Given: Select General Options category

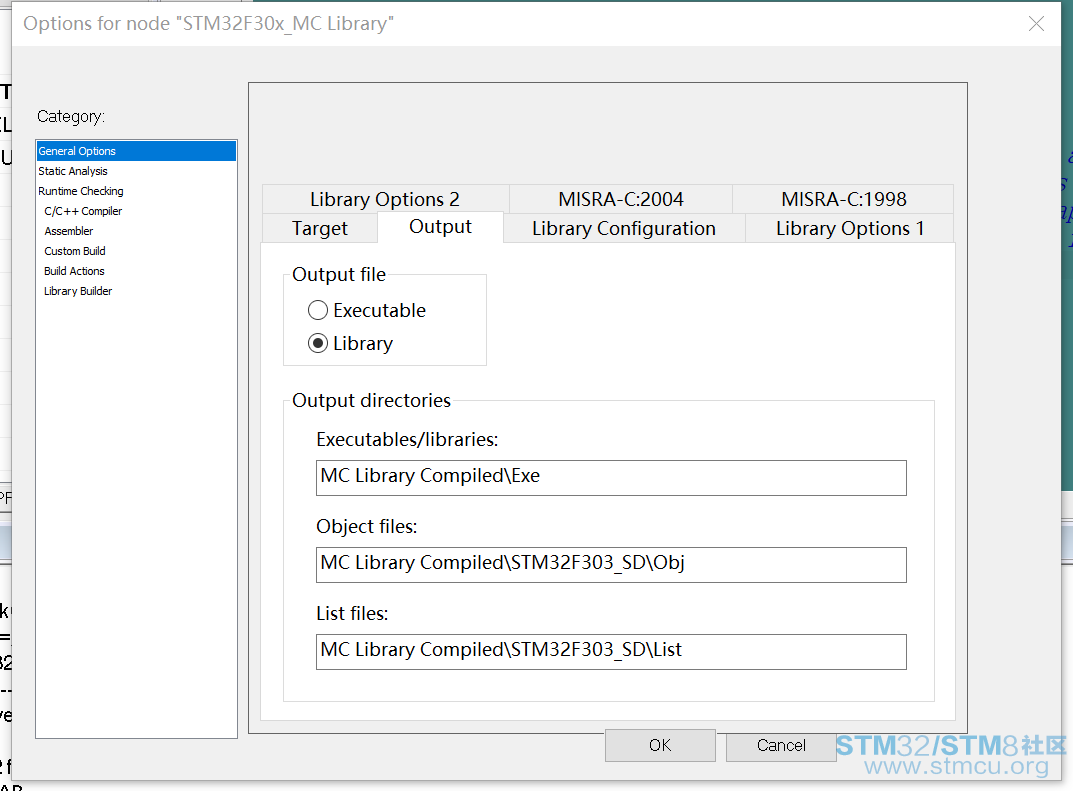Looking at the screenshot, I should tap(136, 151).
